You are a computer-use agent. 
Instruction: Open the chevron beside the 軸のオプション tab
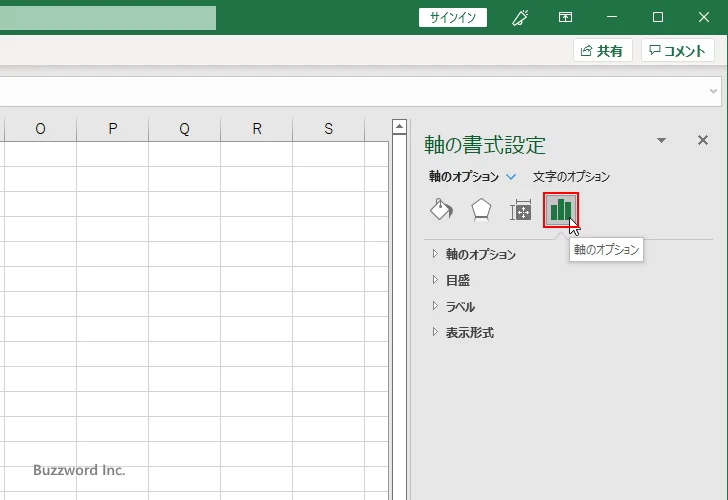511,177
